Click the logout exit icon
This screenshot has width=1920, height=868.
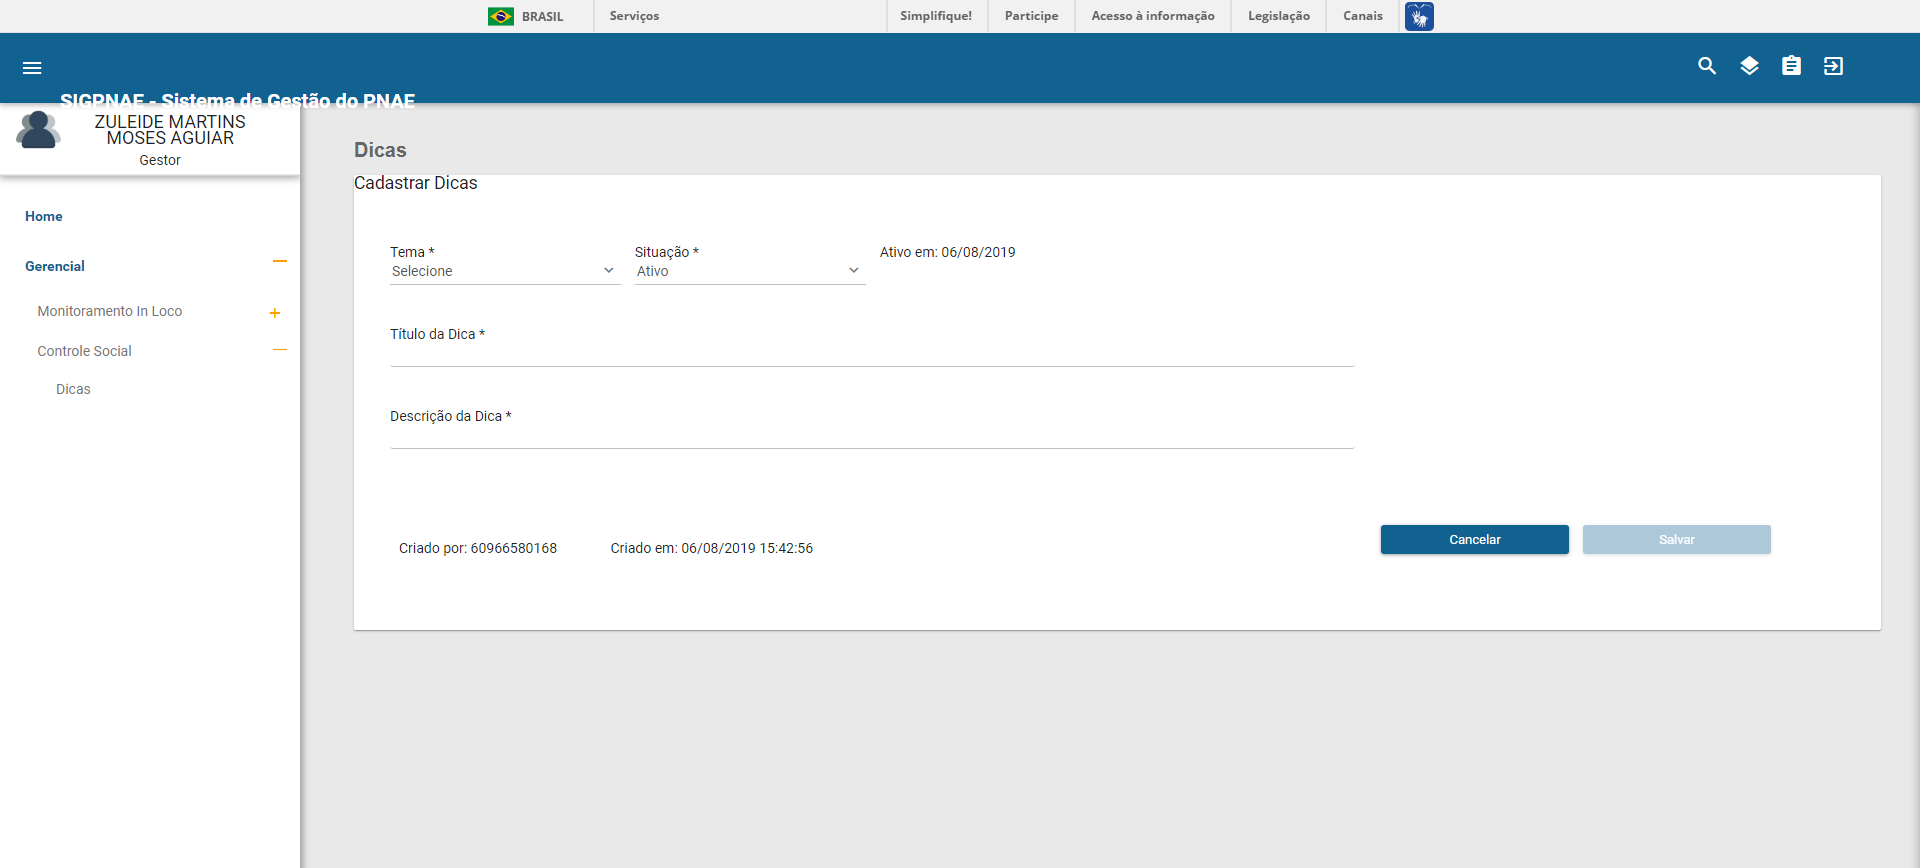click(x=1833, y=66)
